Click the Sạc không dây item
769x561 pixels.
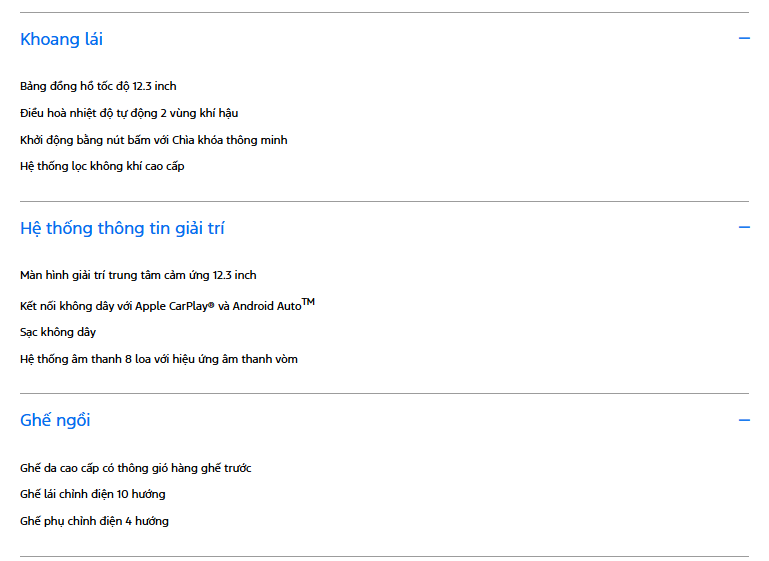(x=58, y=332)
